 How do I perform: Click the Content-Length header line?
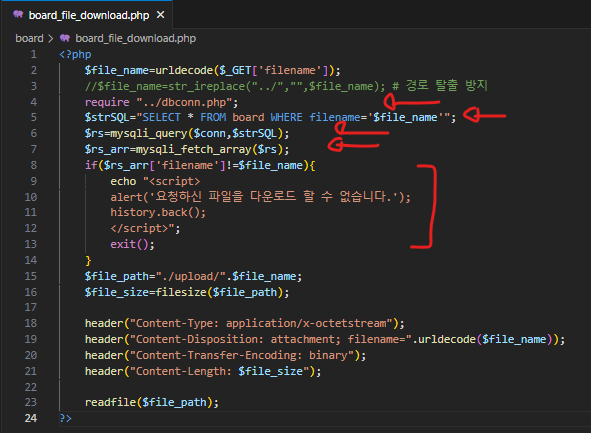pos(203,371)
